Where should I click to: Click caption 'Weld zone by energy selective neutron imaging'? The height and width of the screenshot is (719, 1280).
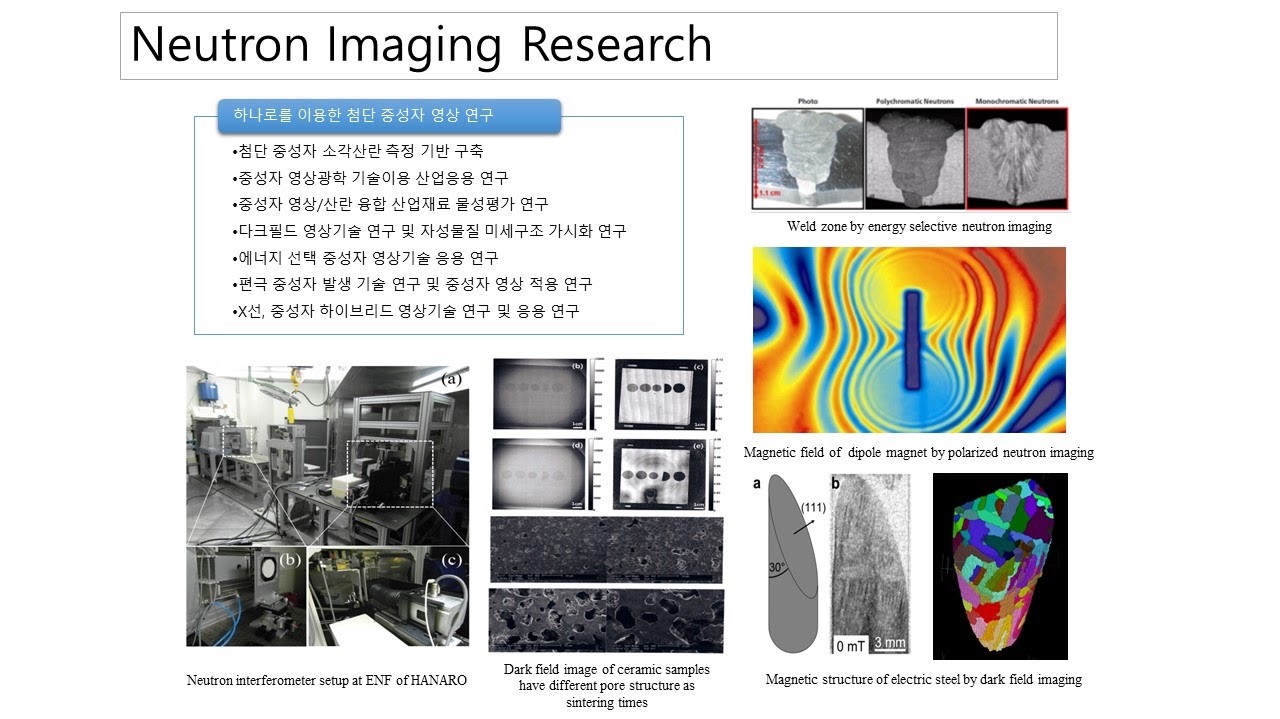click(x=919, y=227)
